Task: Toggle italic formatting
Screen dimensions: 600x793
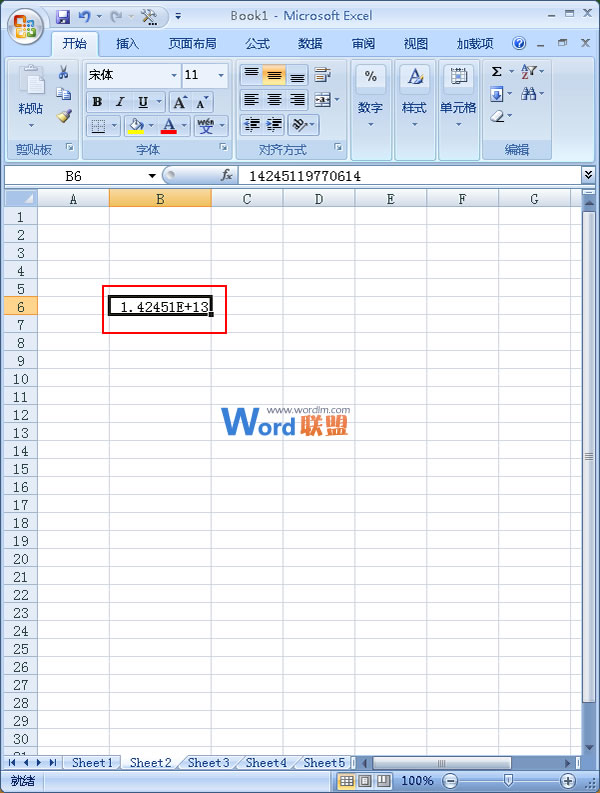Action: [x=120, y=102]
